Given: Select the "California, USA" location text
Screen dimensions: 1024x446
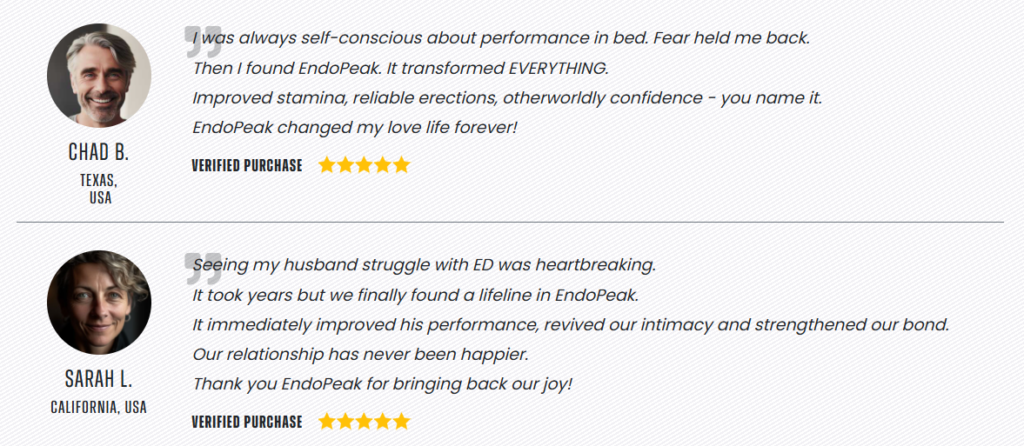Looking at the screenshot, I should click(x=98, y=407).
